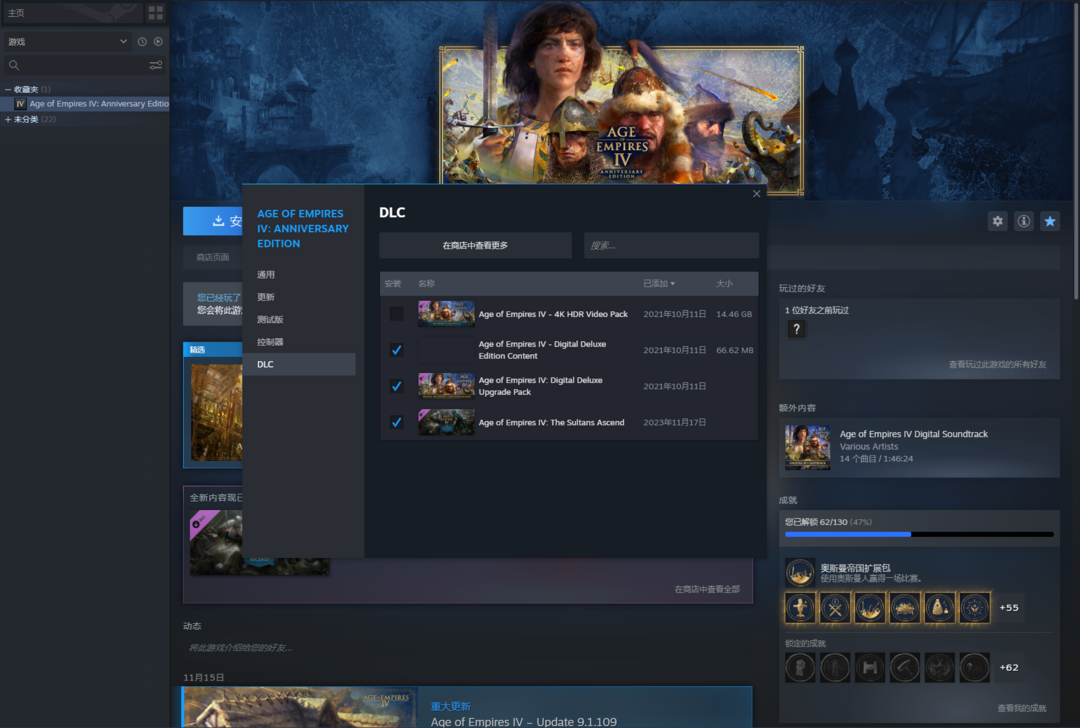Click The Sultans Ascend DLC thumbnail
This screenshot has width=1080, height=728.
pos(446,422)
